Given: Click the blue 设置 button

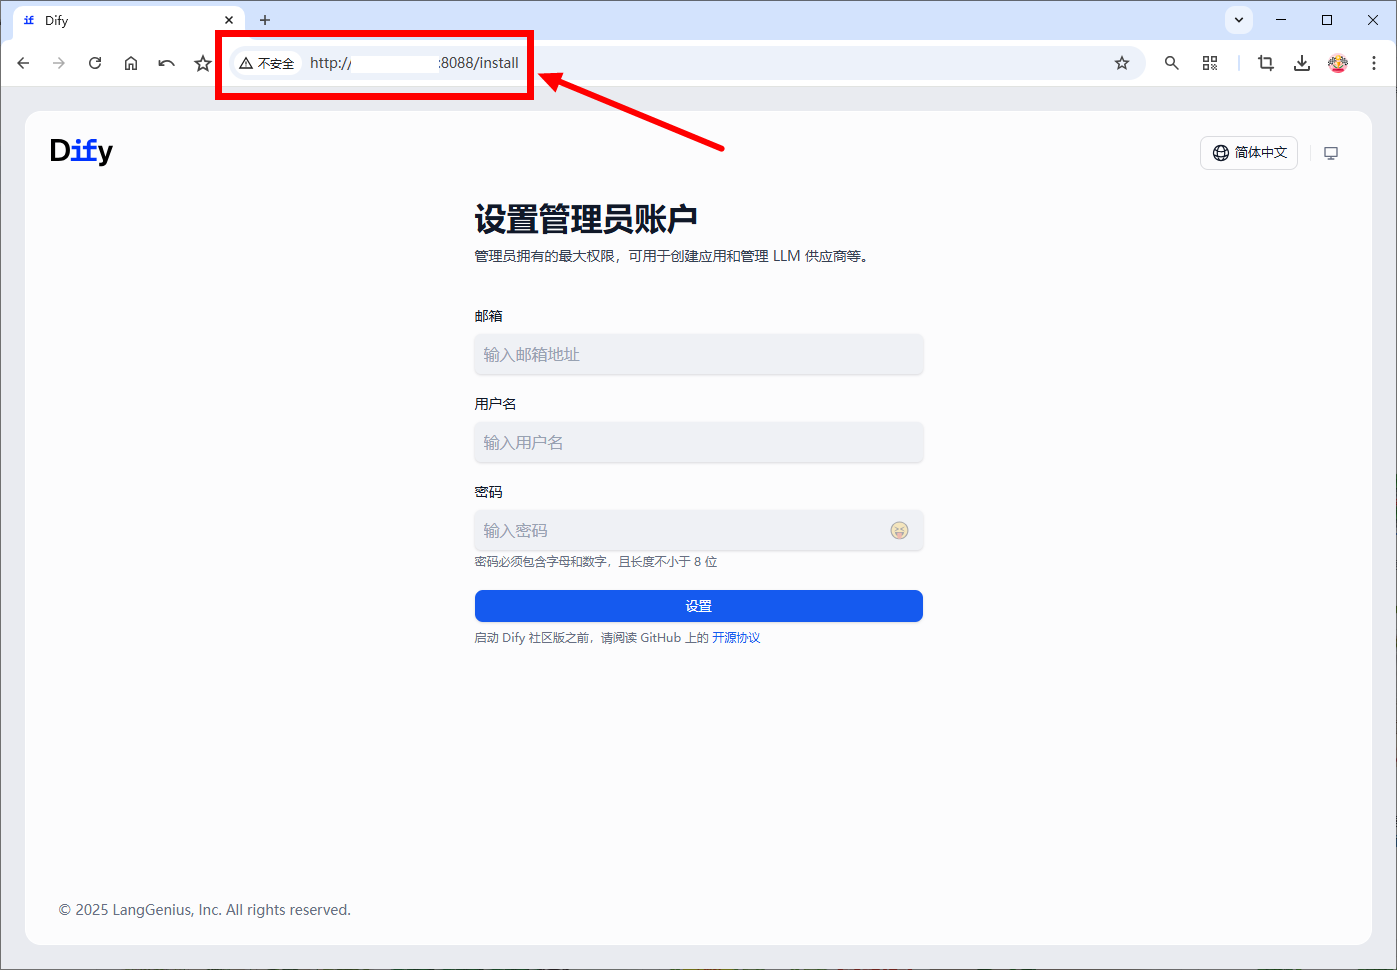Looking at the screenshot, I should coord(699,606).
